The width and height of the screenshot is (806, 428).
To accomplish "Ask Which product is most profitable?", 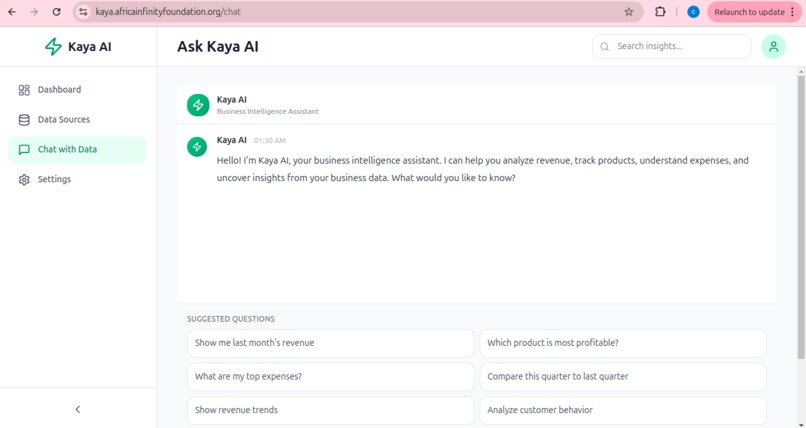I will click(622, 343).
